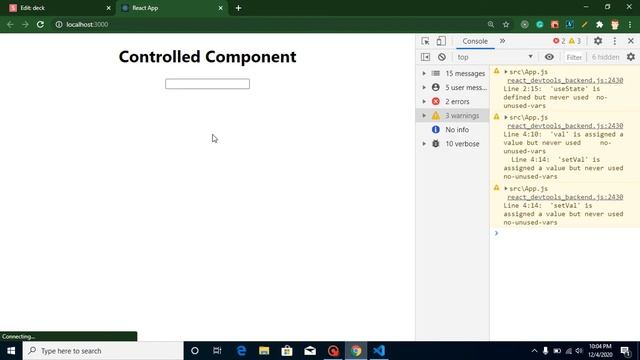The image size is (640, 360).
Task: Open the 'top' JavaScript context dropdown
Action: tap(495, 57)
